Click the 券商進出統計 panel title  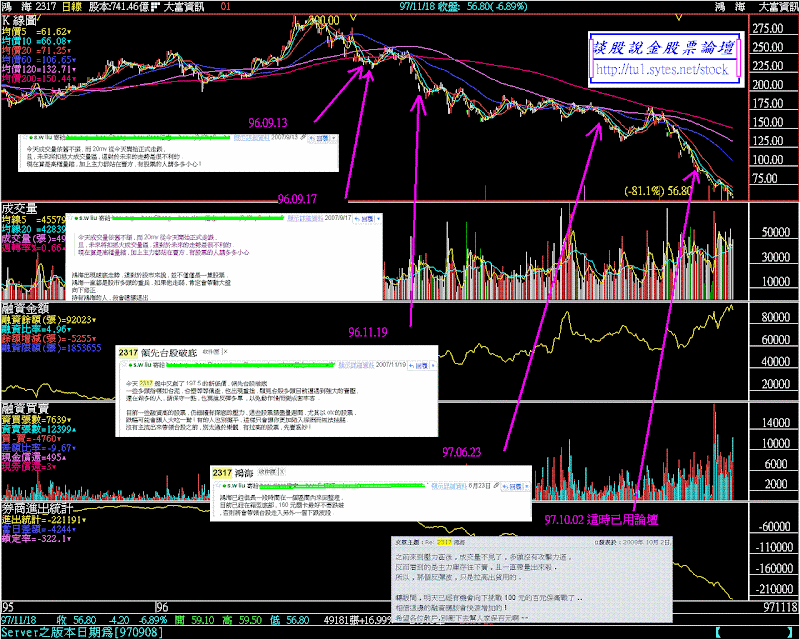pyautogui.click(x=37, y=508)
